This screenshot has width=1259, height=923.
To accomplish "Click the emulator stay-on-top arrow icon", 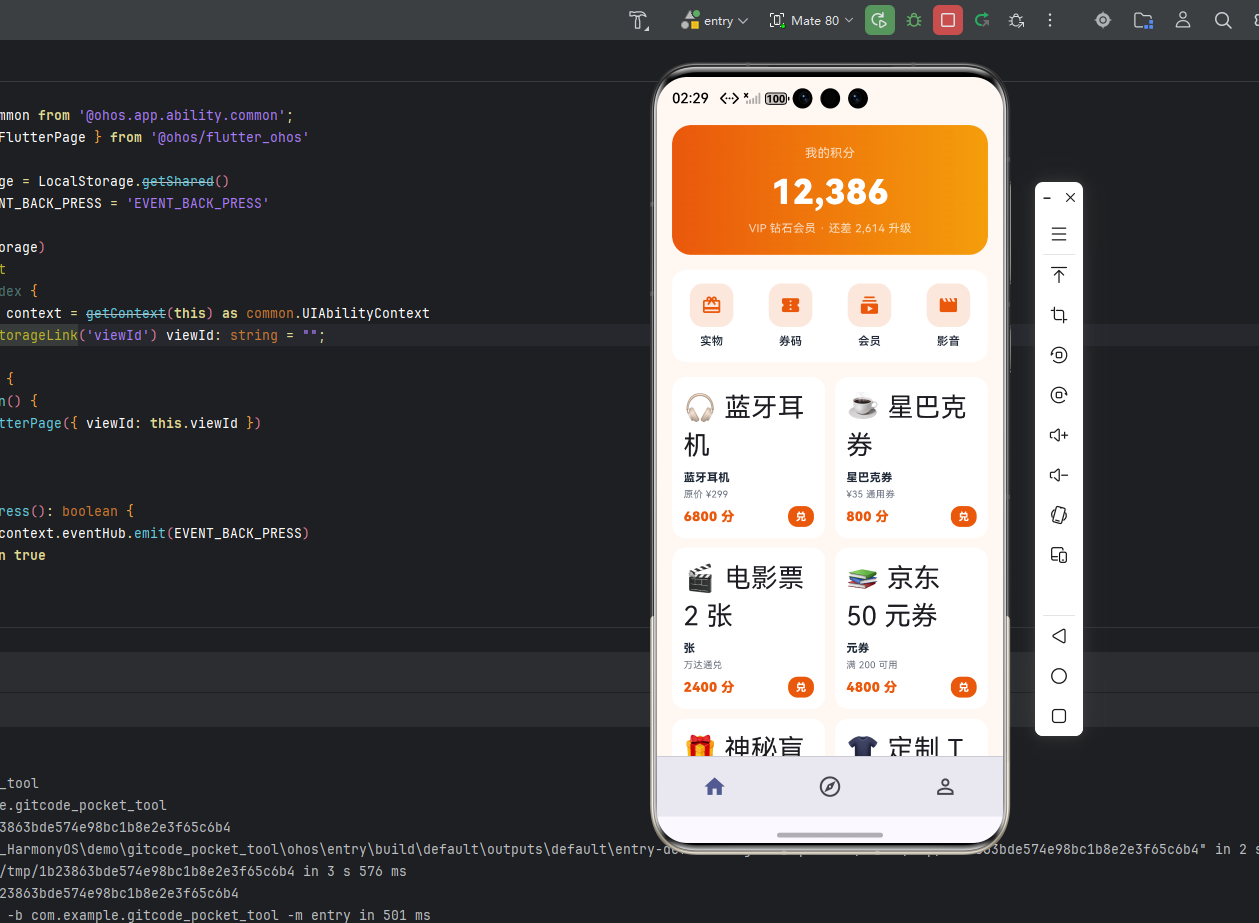I will click(1059, 275).
